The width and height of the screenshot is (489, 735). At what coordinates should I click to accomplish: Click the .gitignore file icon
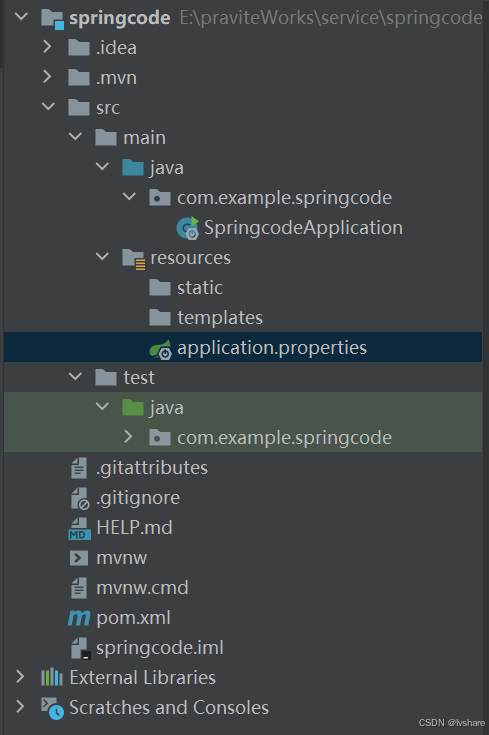80,498
